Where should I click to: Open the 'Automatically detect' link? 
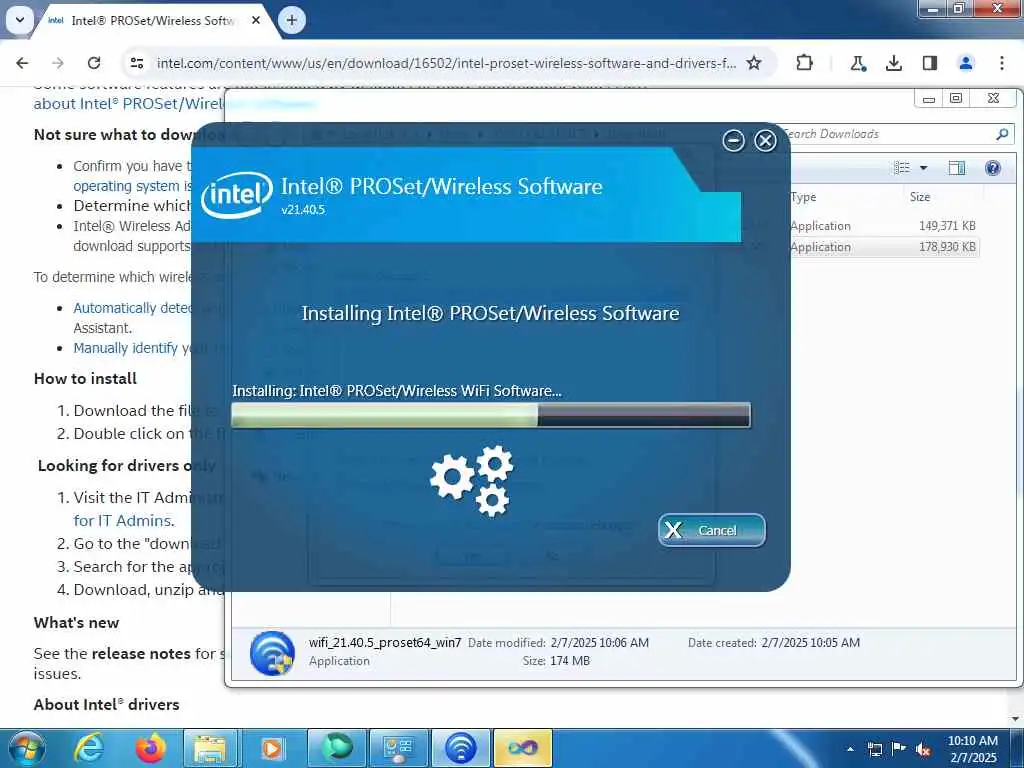(133, 308)
